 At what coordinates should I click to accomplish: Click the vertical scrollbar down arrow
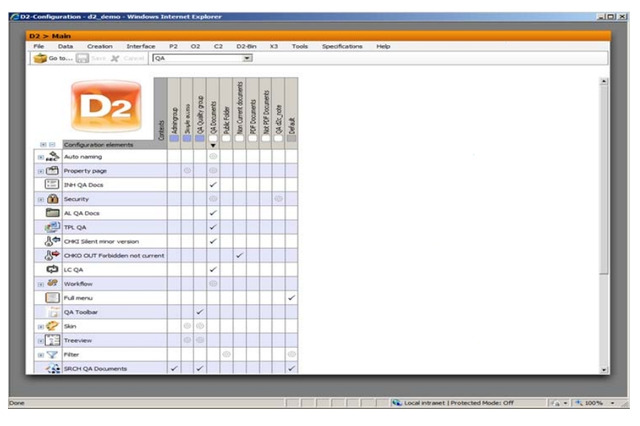[x=604, y=370]
